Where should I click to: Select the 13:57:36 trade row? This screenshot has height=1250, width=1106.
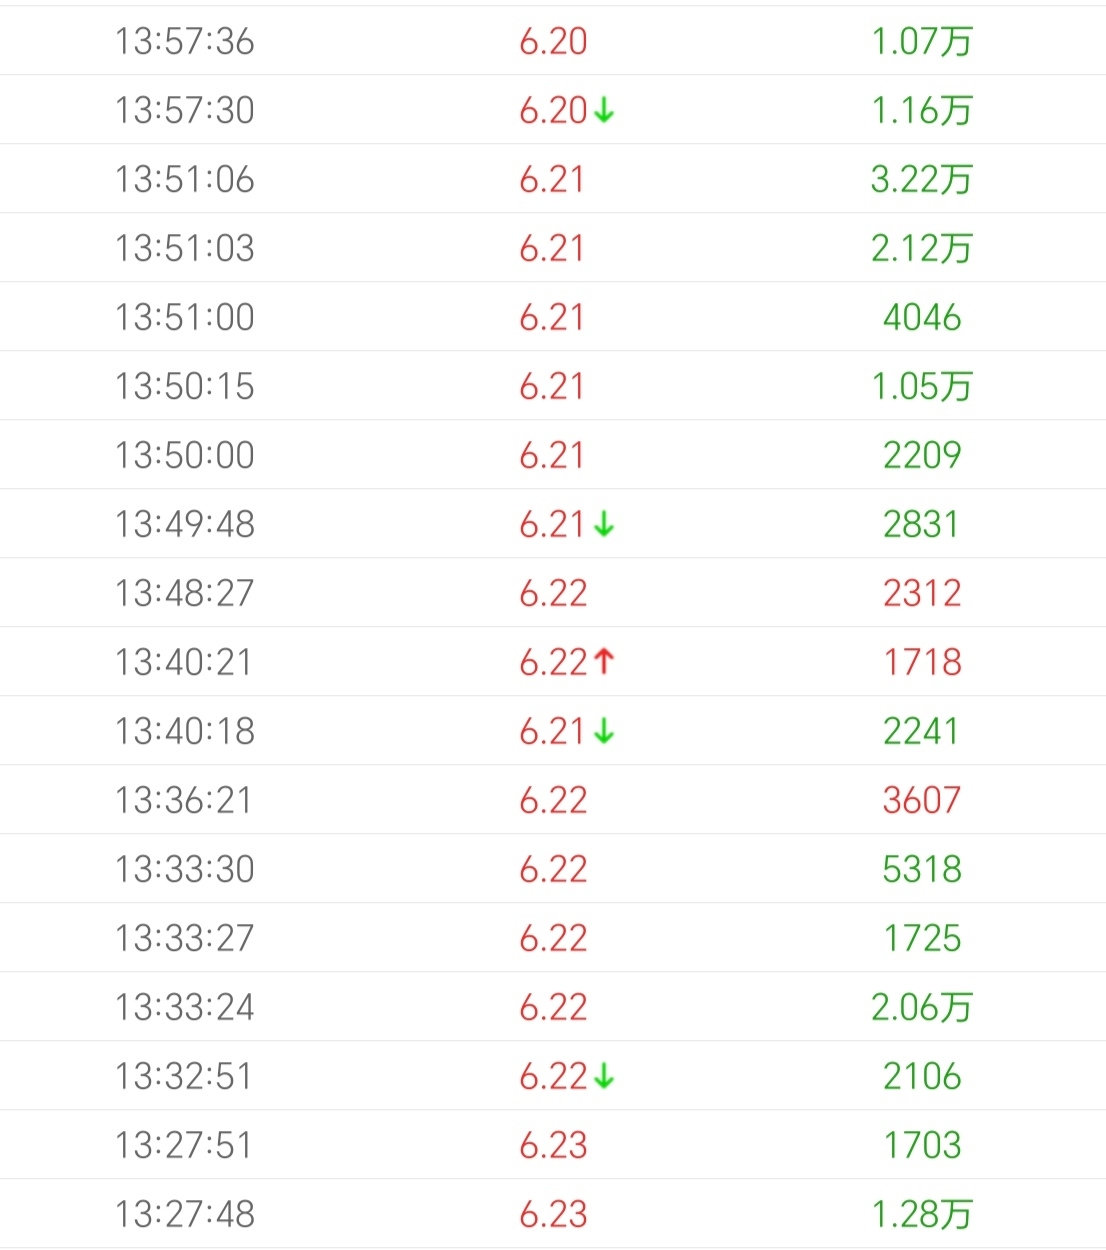click(x=553, y=41)
